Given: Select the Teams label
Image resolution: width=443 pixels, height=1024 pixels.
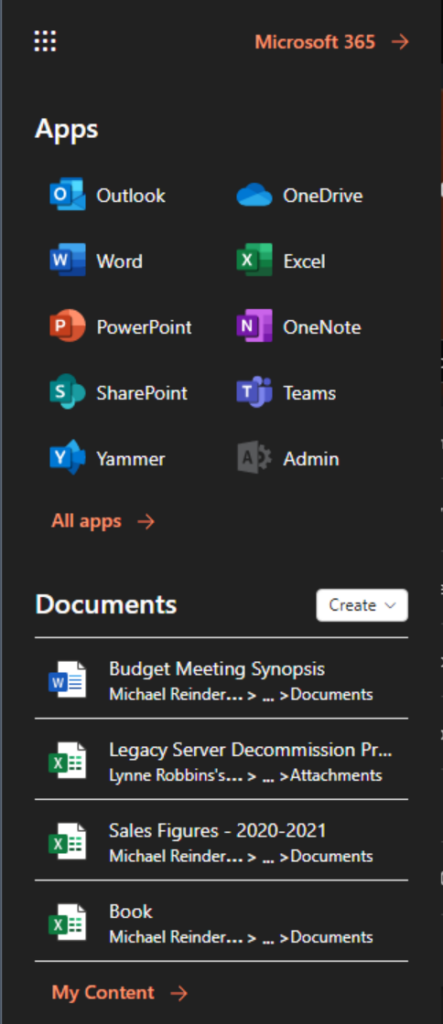Looking at the screenshot, I should pos(310,393).
